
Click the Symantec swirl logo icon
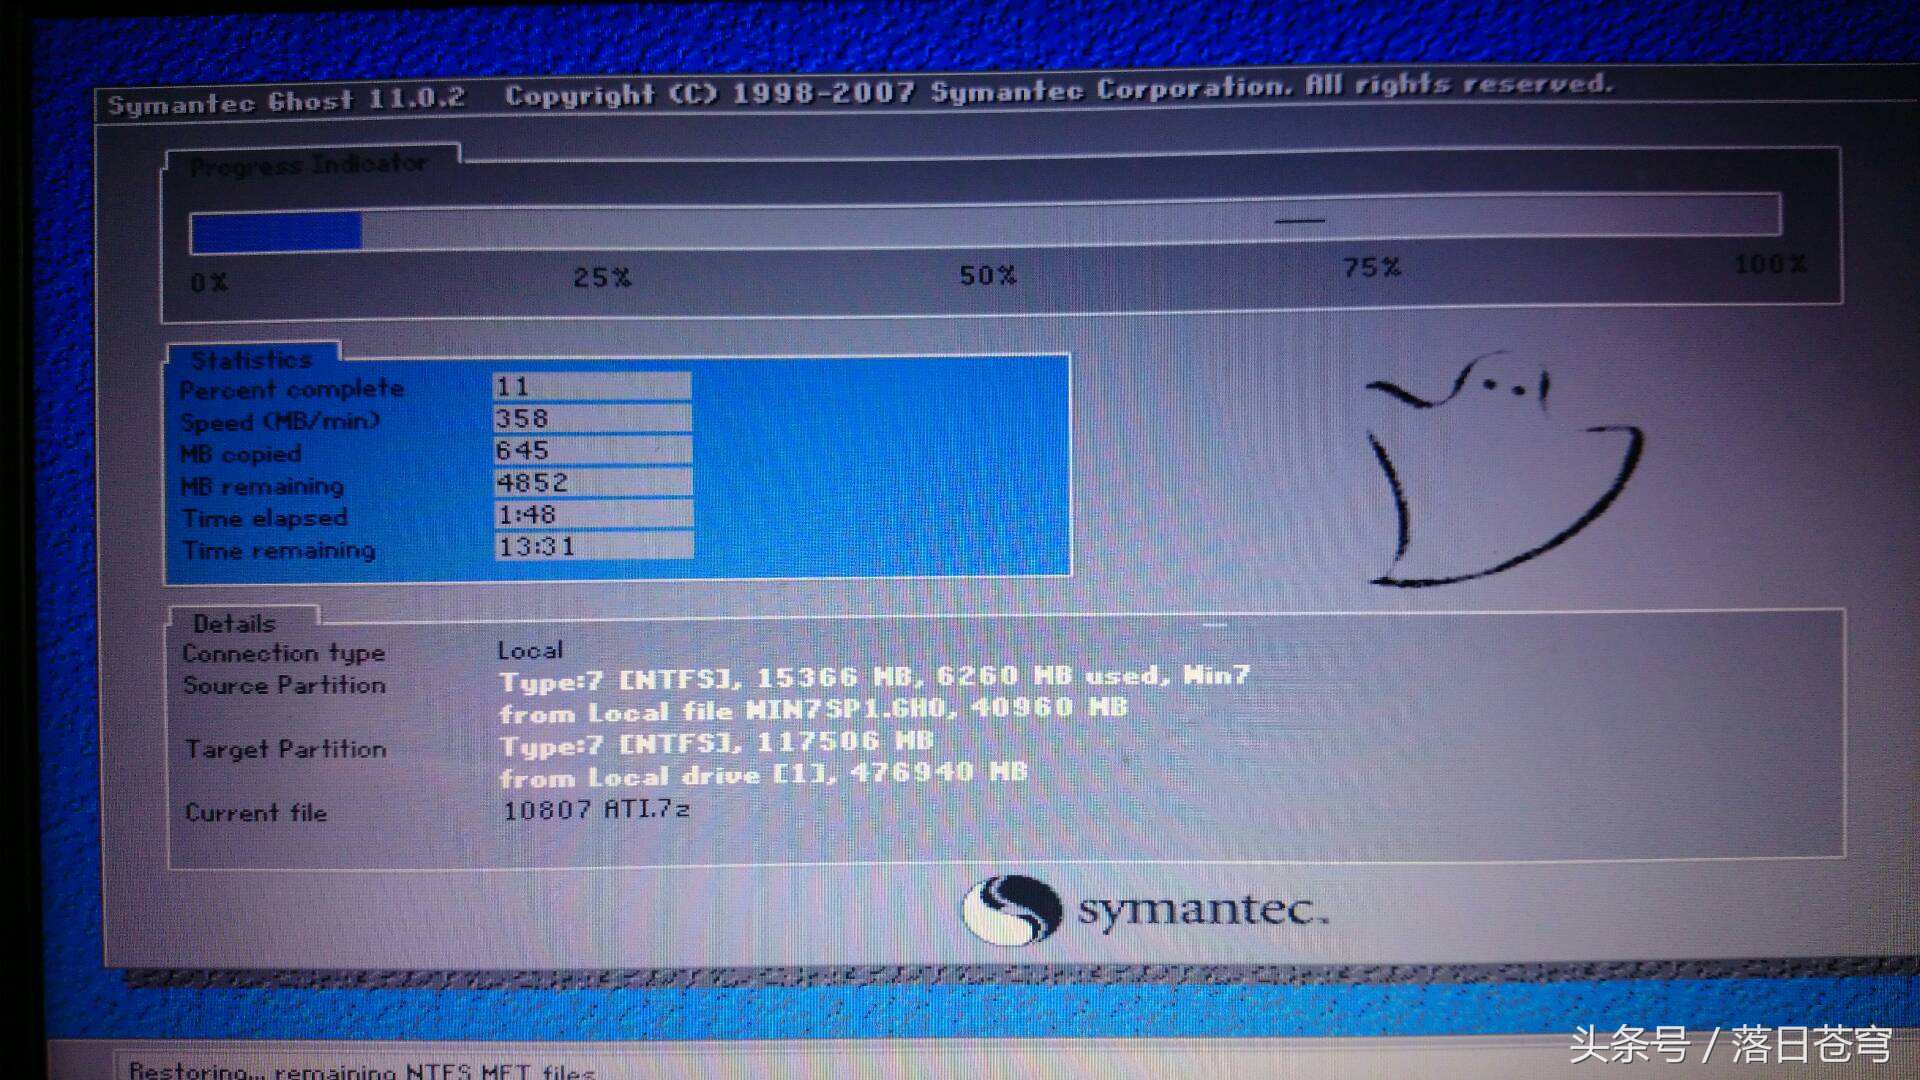pos(1012,908)
